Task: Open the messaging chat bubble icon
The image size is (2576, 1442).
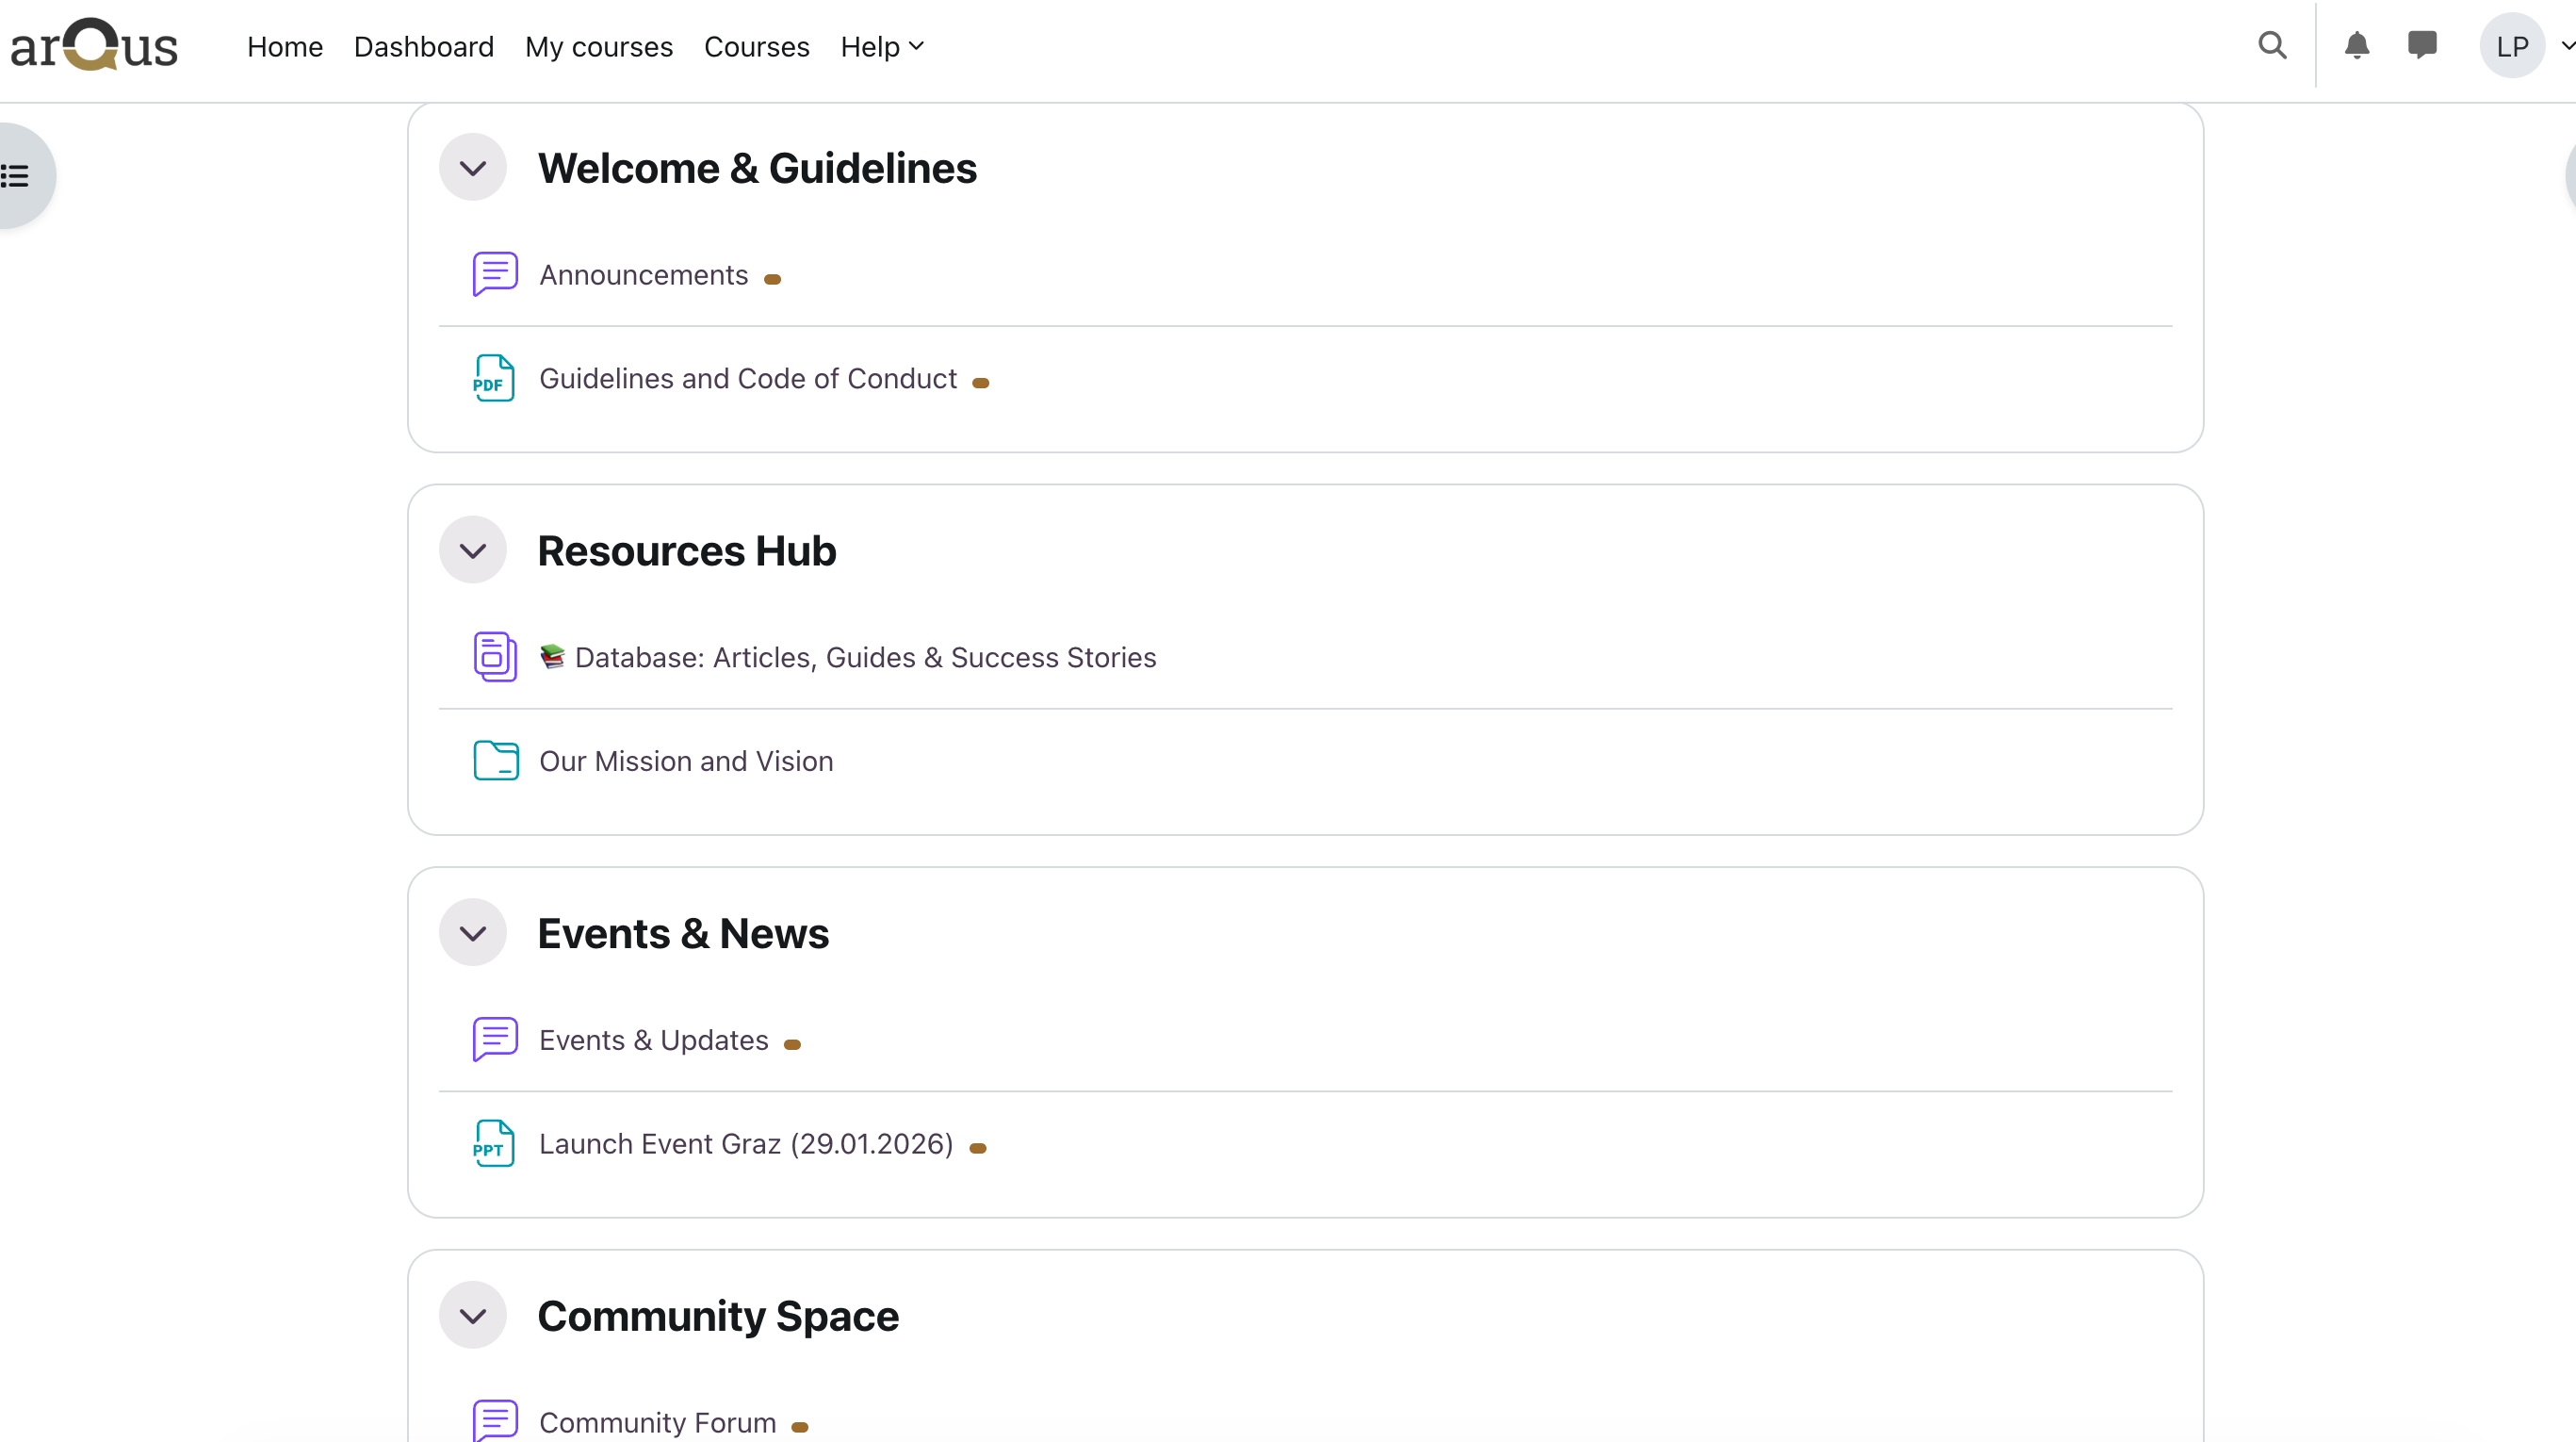Action: pos(2421,46)
